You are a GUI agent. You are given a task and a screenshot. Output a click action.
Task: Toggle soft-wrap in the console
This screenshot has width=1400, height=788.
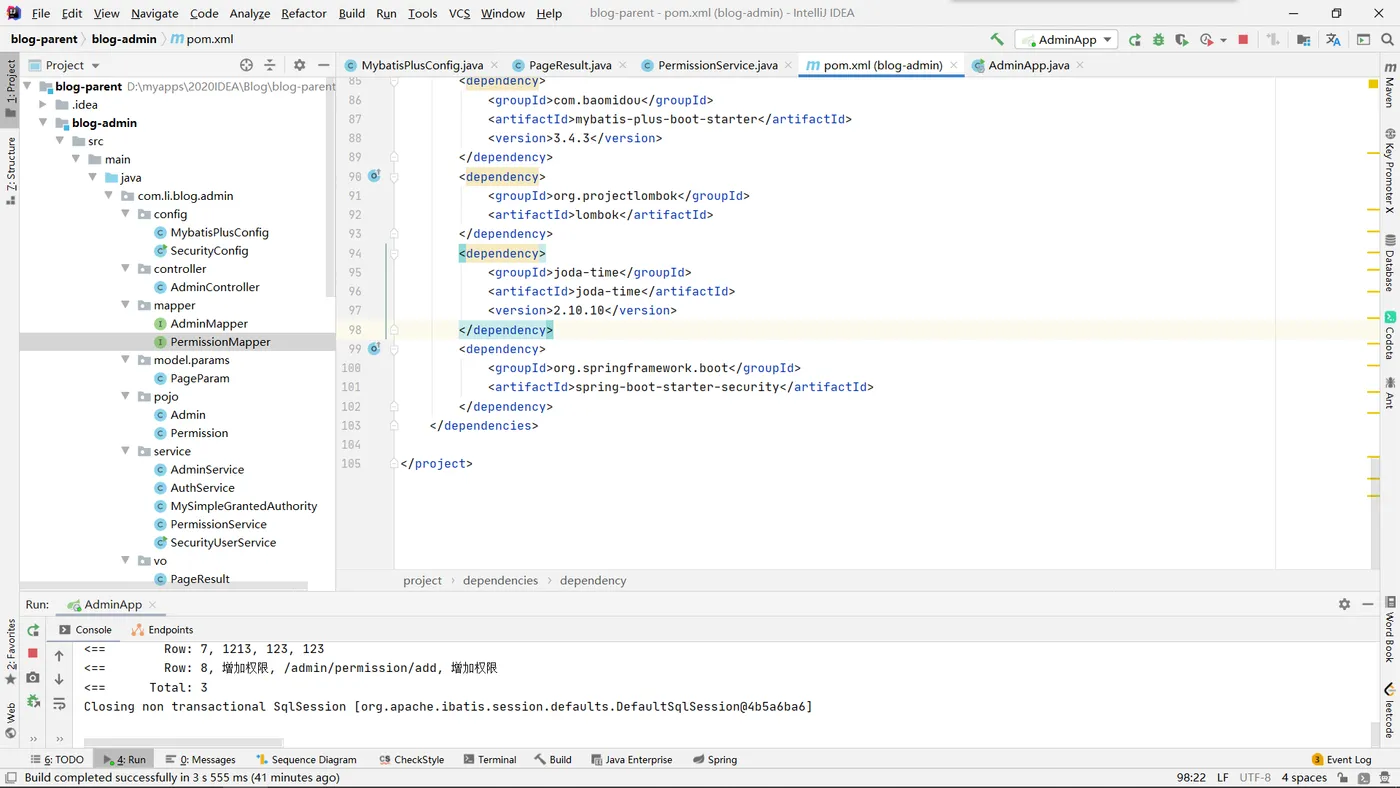(x=59, y=704)
